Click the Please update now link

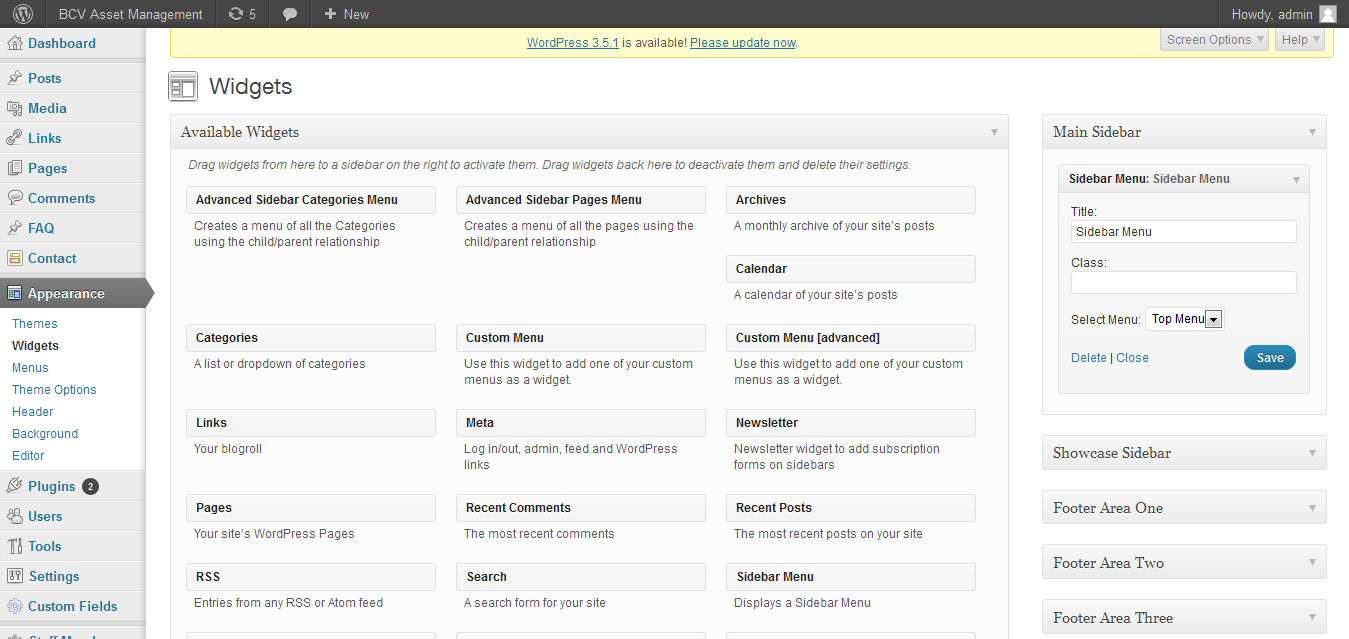[743, 43]
